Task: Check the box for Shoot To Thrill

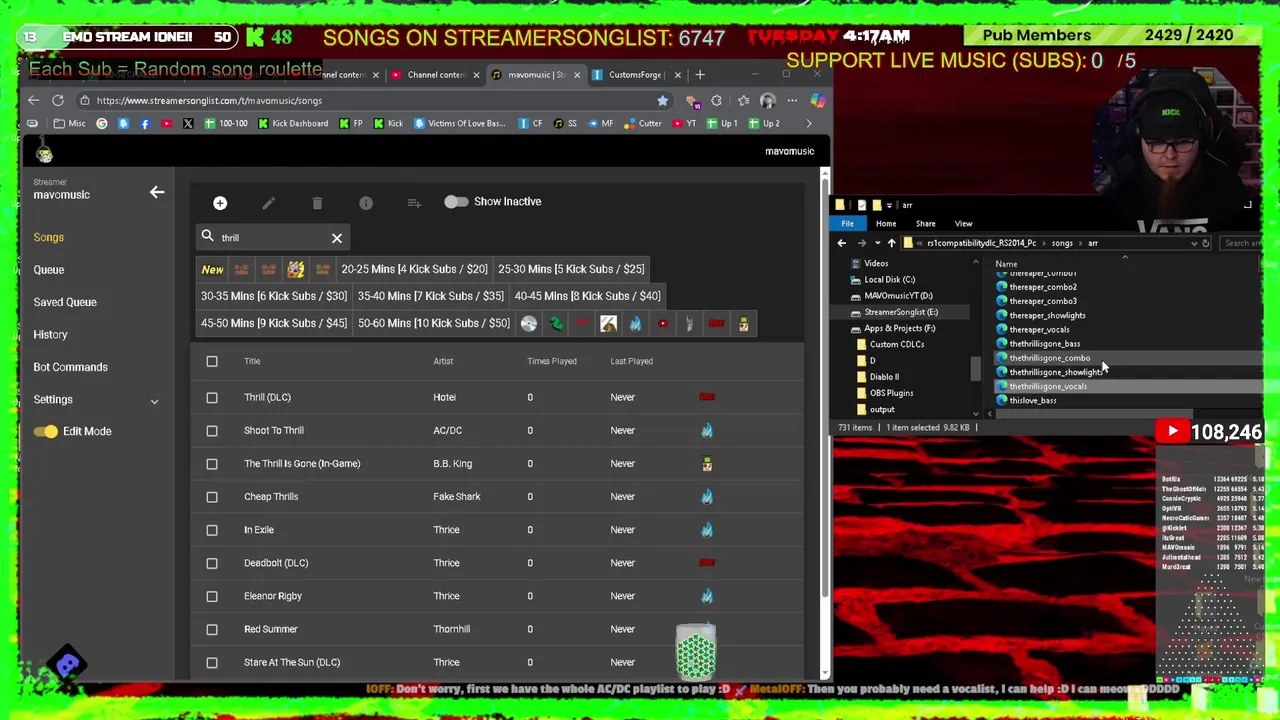Action: coord(212,430)
